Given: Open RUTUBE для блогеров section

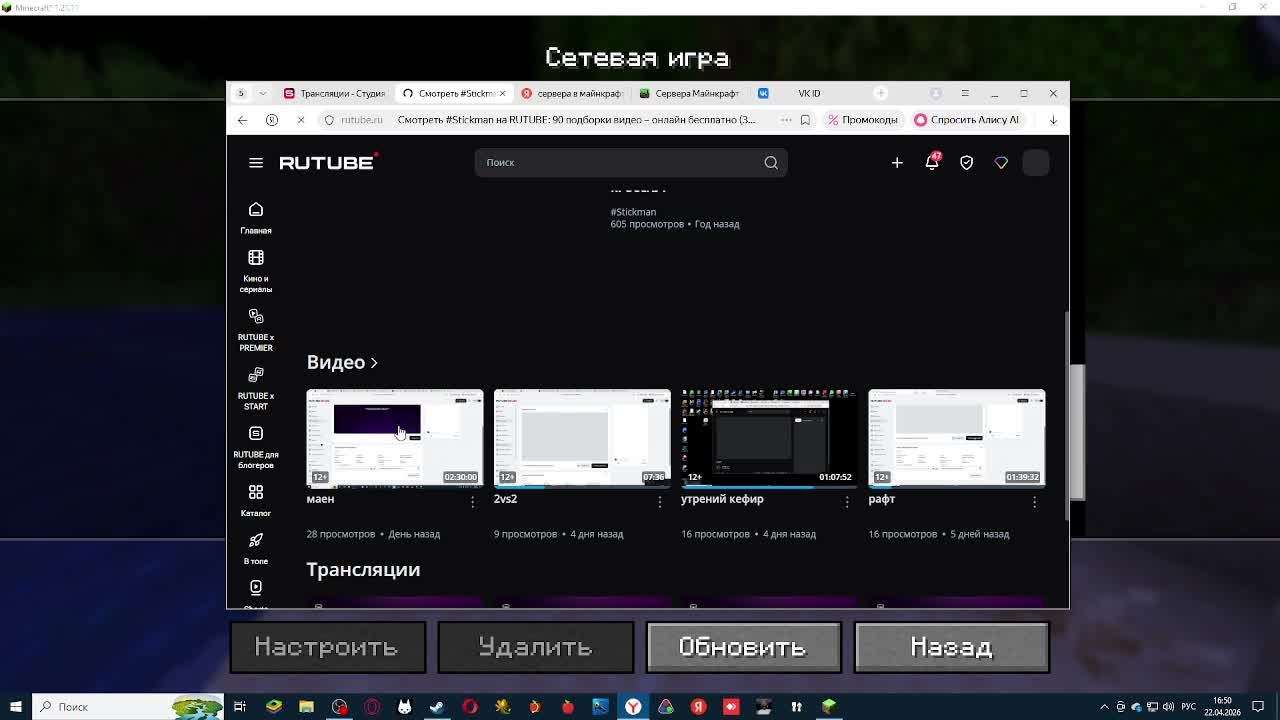Looking at the screenshot, I should pos(256,447).
